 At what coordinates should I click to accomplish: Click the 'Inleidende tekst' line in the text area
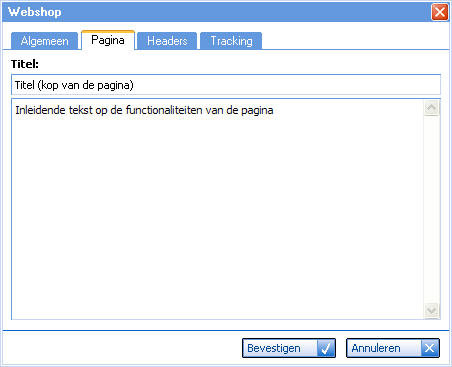point(144,110)
